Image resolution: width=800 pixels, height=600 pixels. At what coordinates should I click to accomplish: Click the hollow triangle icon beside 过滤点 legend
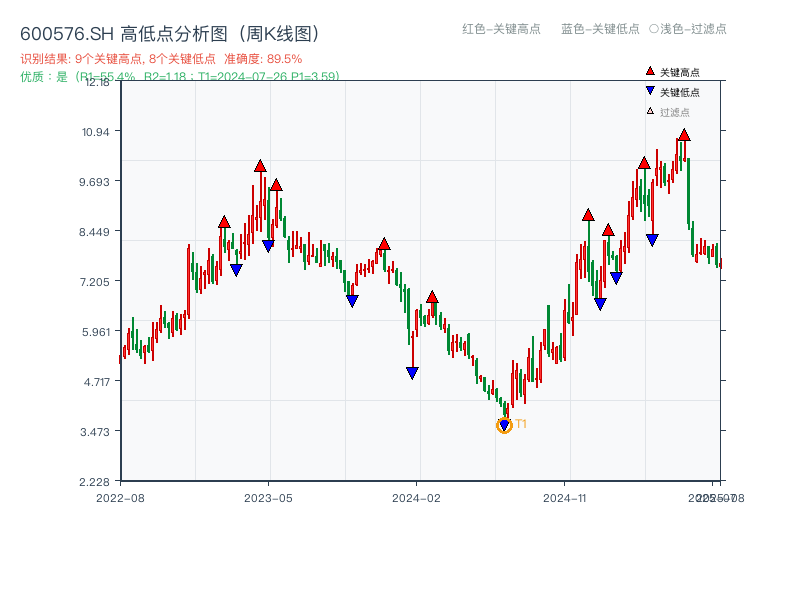[650, 111]
